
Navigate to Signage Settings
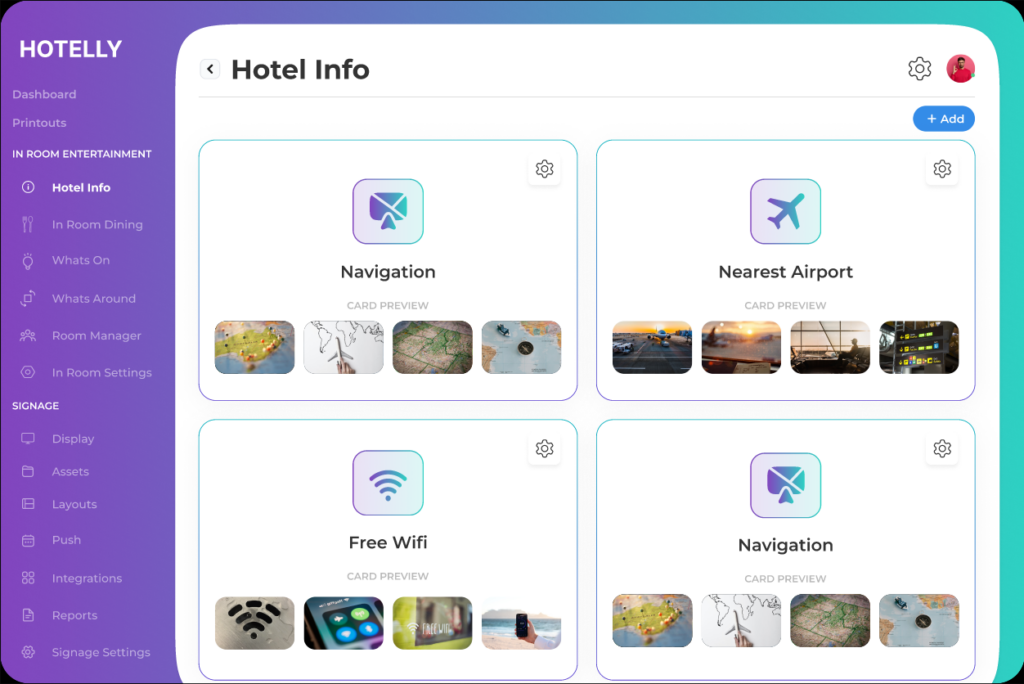click(x=101, y=653)
